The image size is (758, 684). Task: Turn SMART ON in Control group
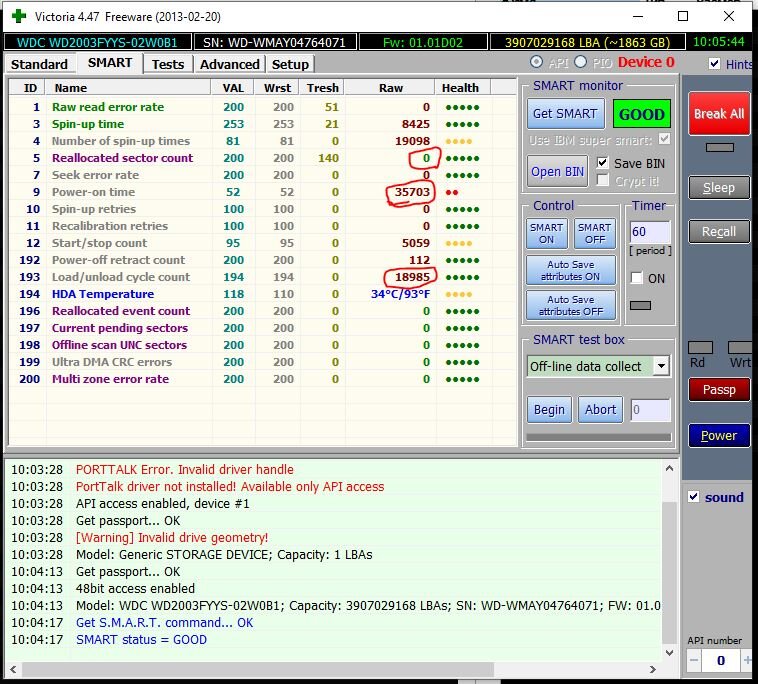click(546, 233)
